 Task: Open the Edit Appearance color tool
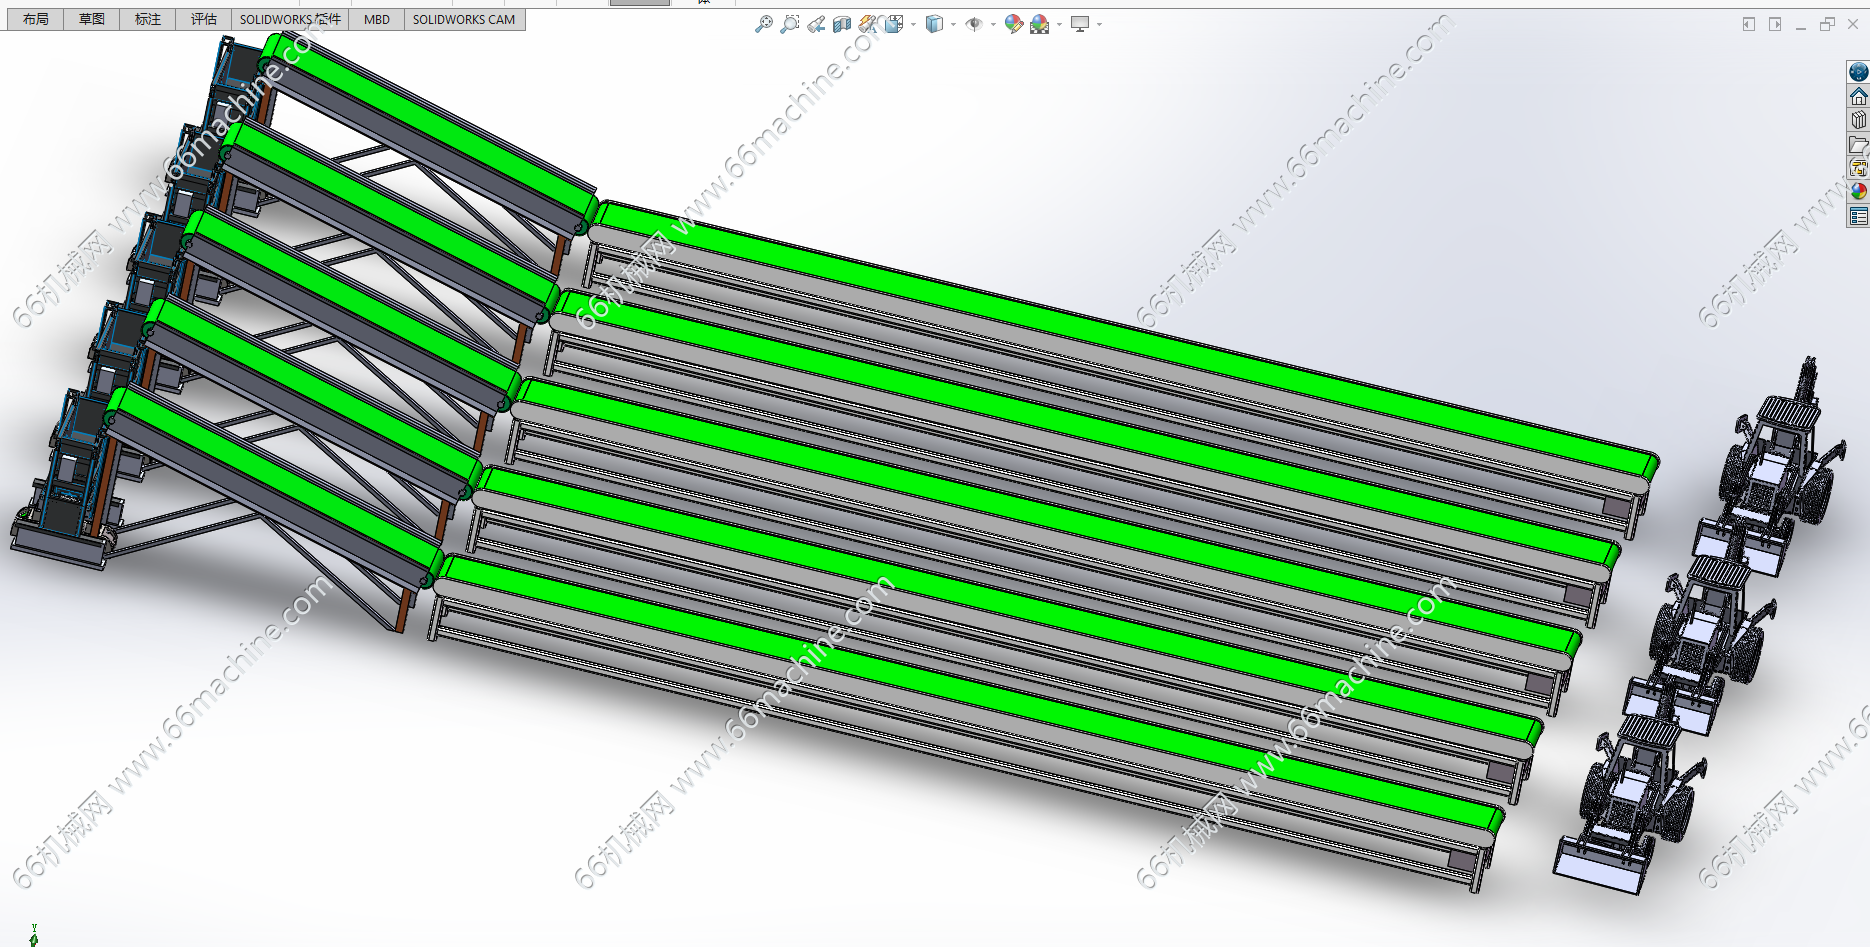click(x=1013, y=24)
